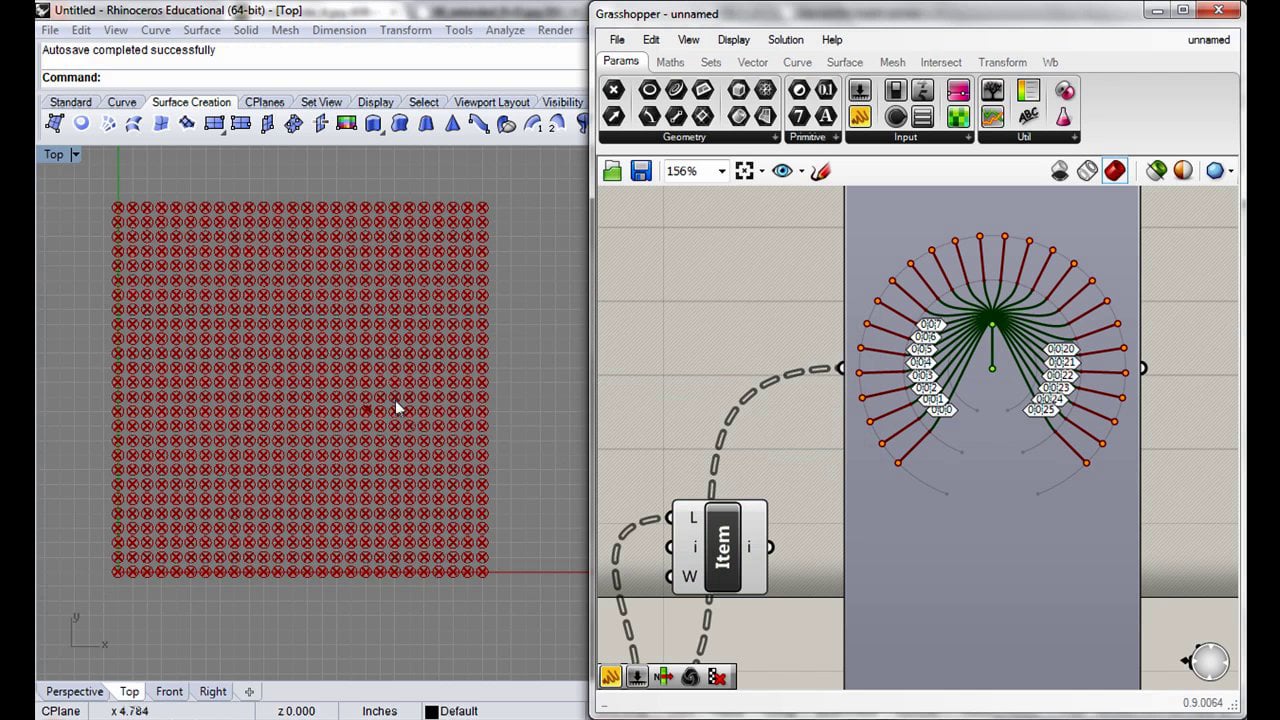This screenshot has height=720, width=1280.
Task: Select the ABC text tag icon
Action: click(x=1028, y=116)
